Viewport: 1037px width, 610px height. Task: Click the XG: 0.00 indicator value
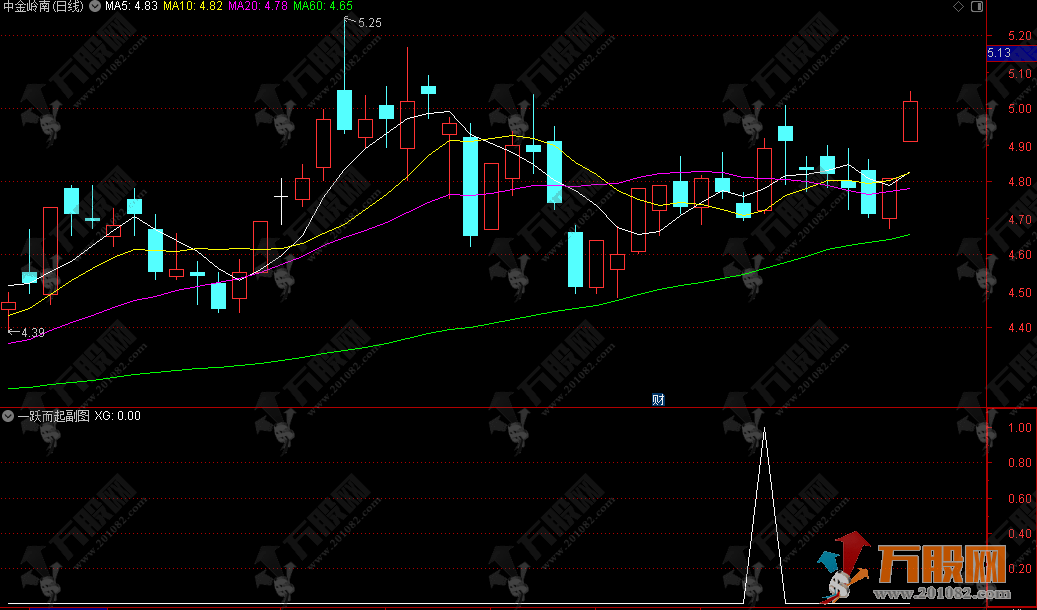[118, 416]
